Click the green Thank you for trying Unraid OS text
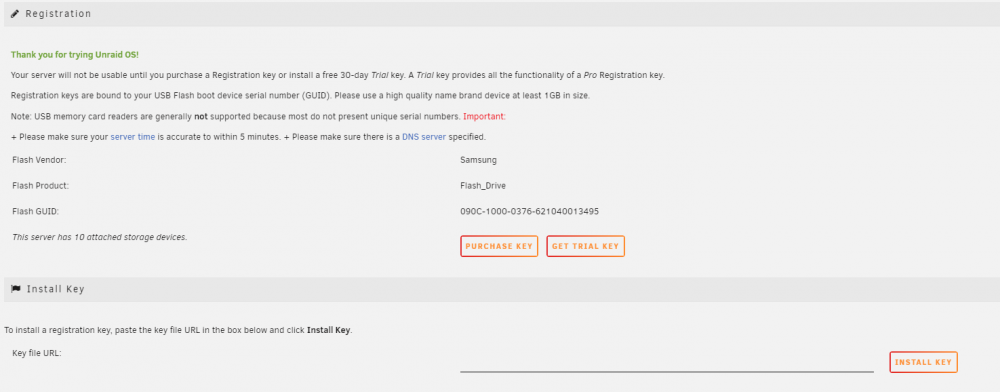Screen dimensions: 1000x392 click(75, 55)
